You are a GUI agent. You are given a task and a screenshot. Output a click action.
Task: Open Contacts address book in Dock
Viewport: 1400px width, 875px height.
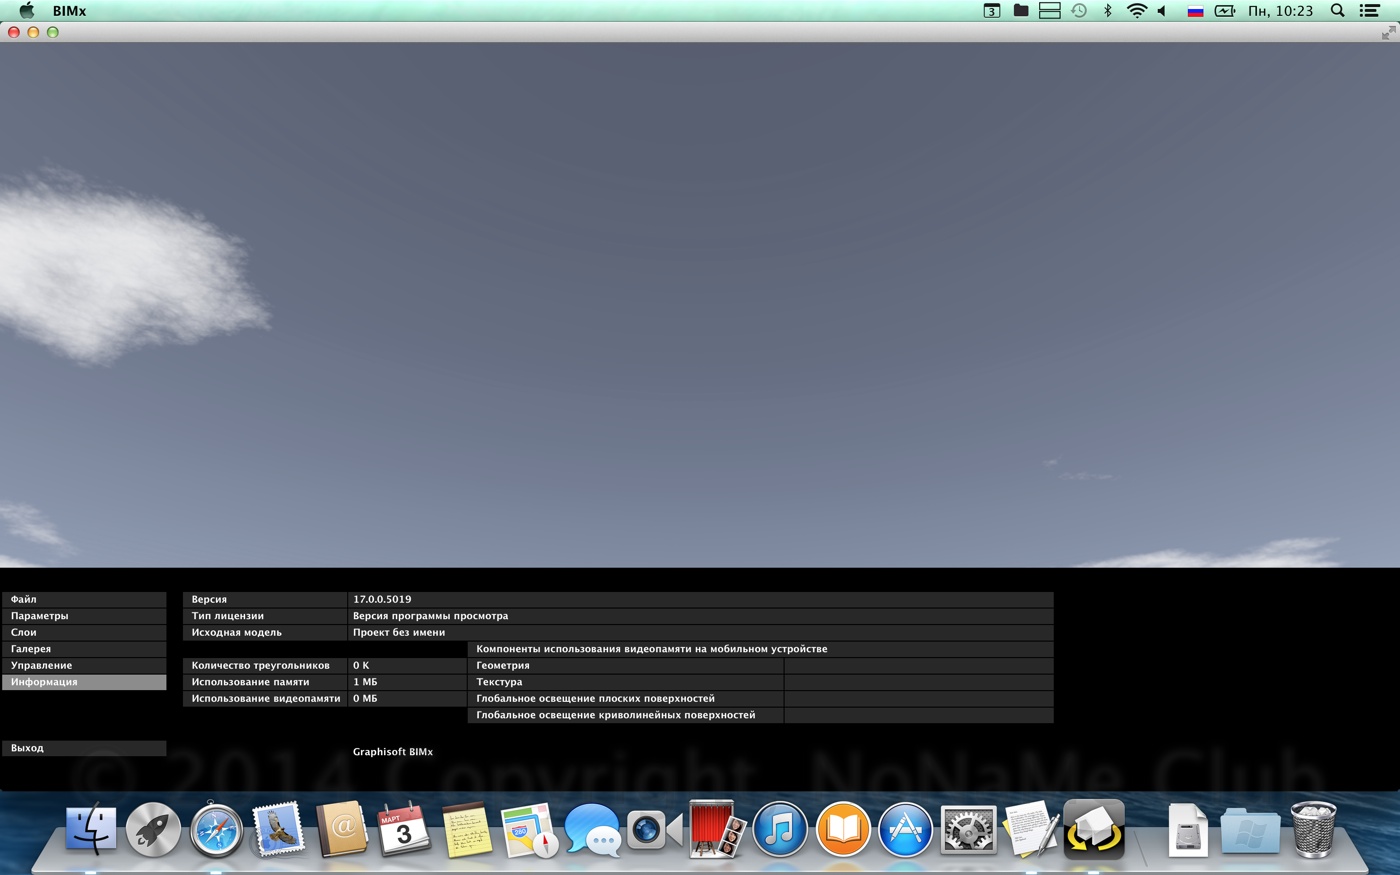click(x=341, y=830)
